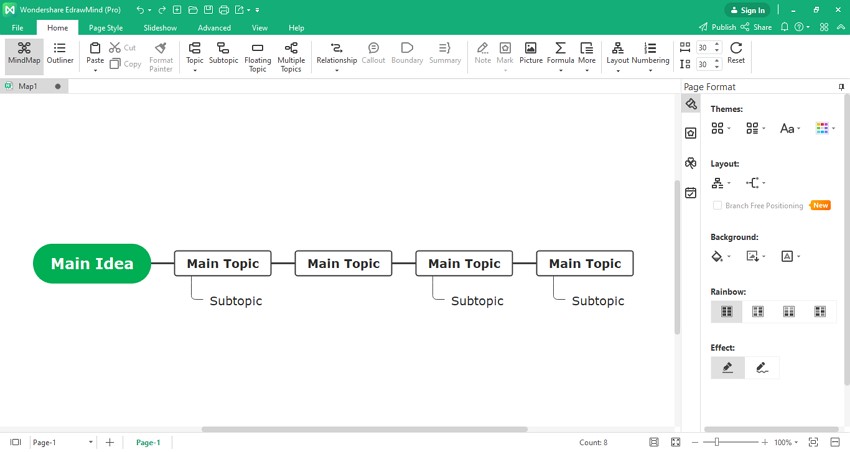Open the File menu
This screenshot has height=452, width=850.
[17, 28]
